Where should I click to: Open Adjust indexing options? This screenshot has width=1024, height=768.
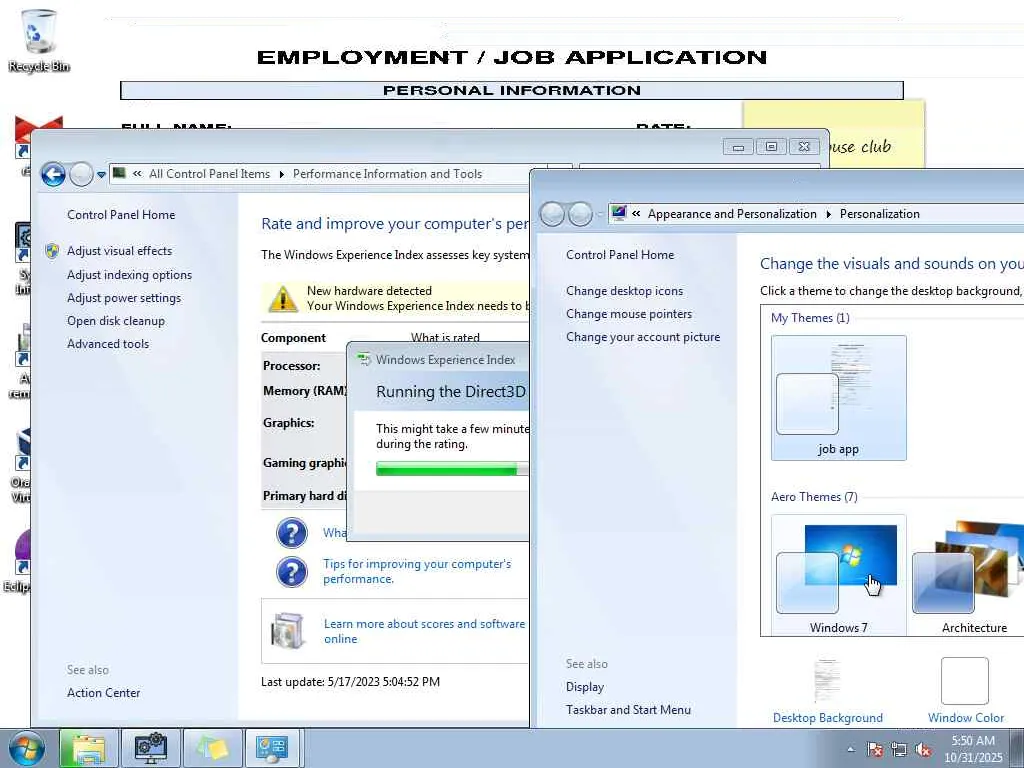[x=129, y=275]
